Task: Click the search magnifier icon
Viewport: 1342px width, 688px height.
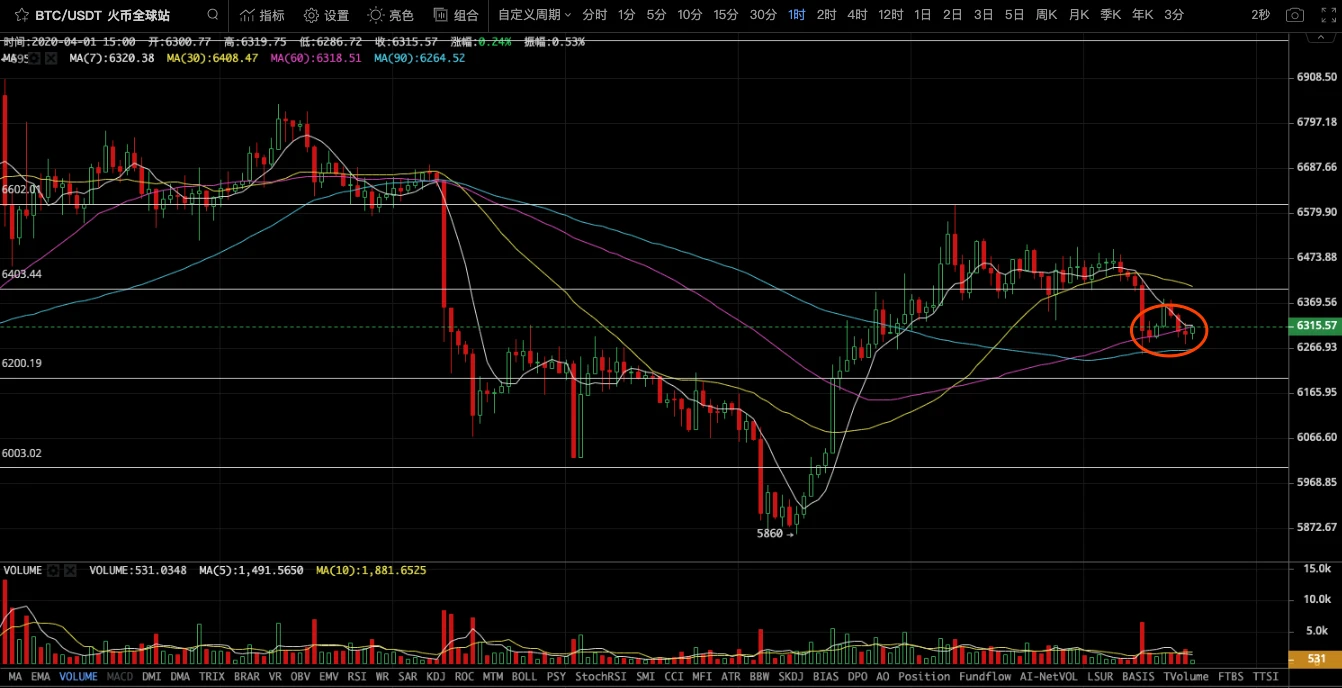Action: [x=212, y=15]
